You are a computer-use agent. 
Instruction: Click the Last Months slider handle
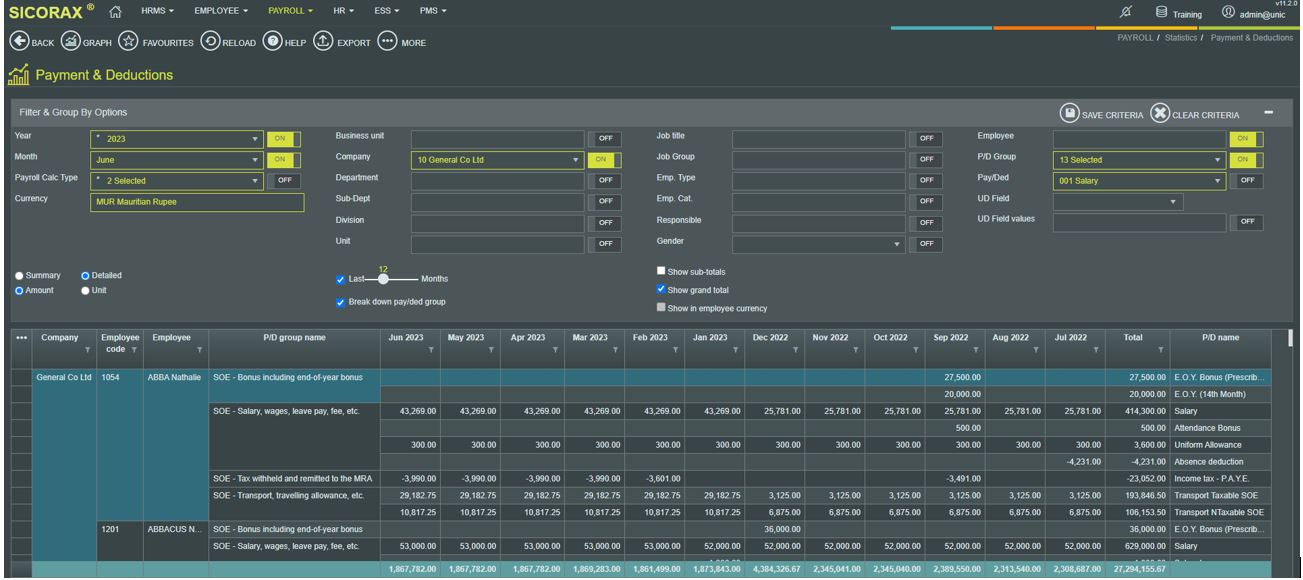click(382, 279)
